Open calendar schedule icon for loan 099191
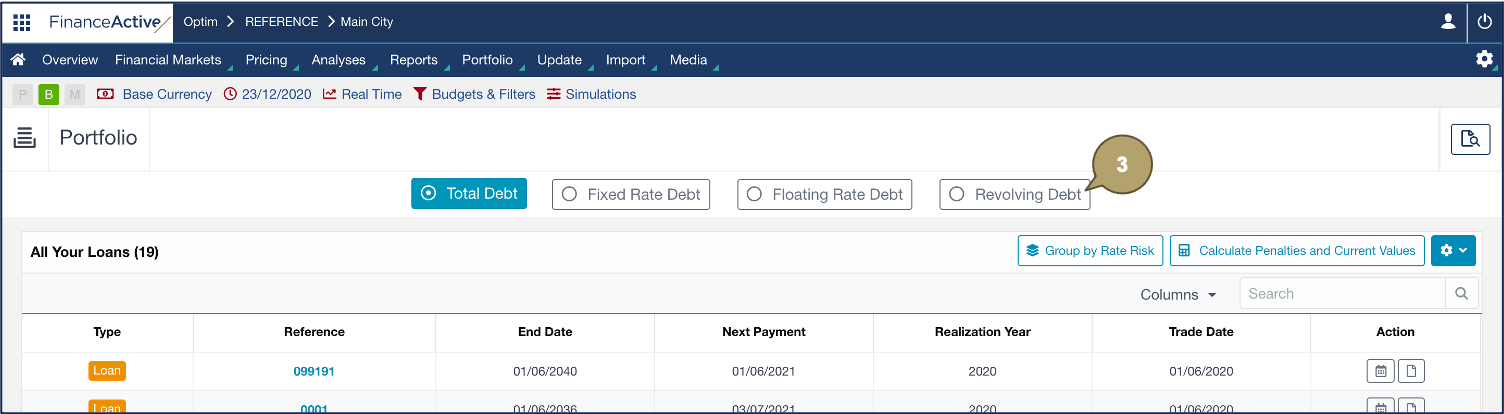Screen dimensions: 1504x414 [1380, 371]
